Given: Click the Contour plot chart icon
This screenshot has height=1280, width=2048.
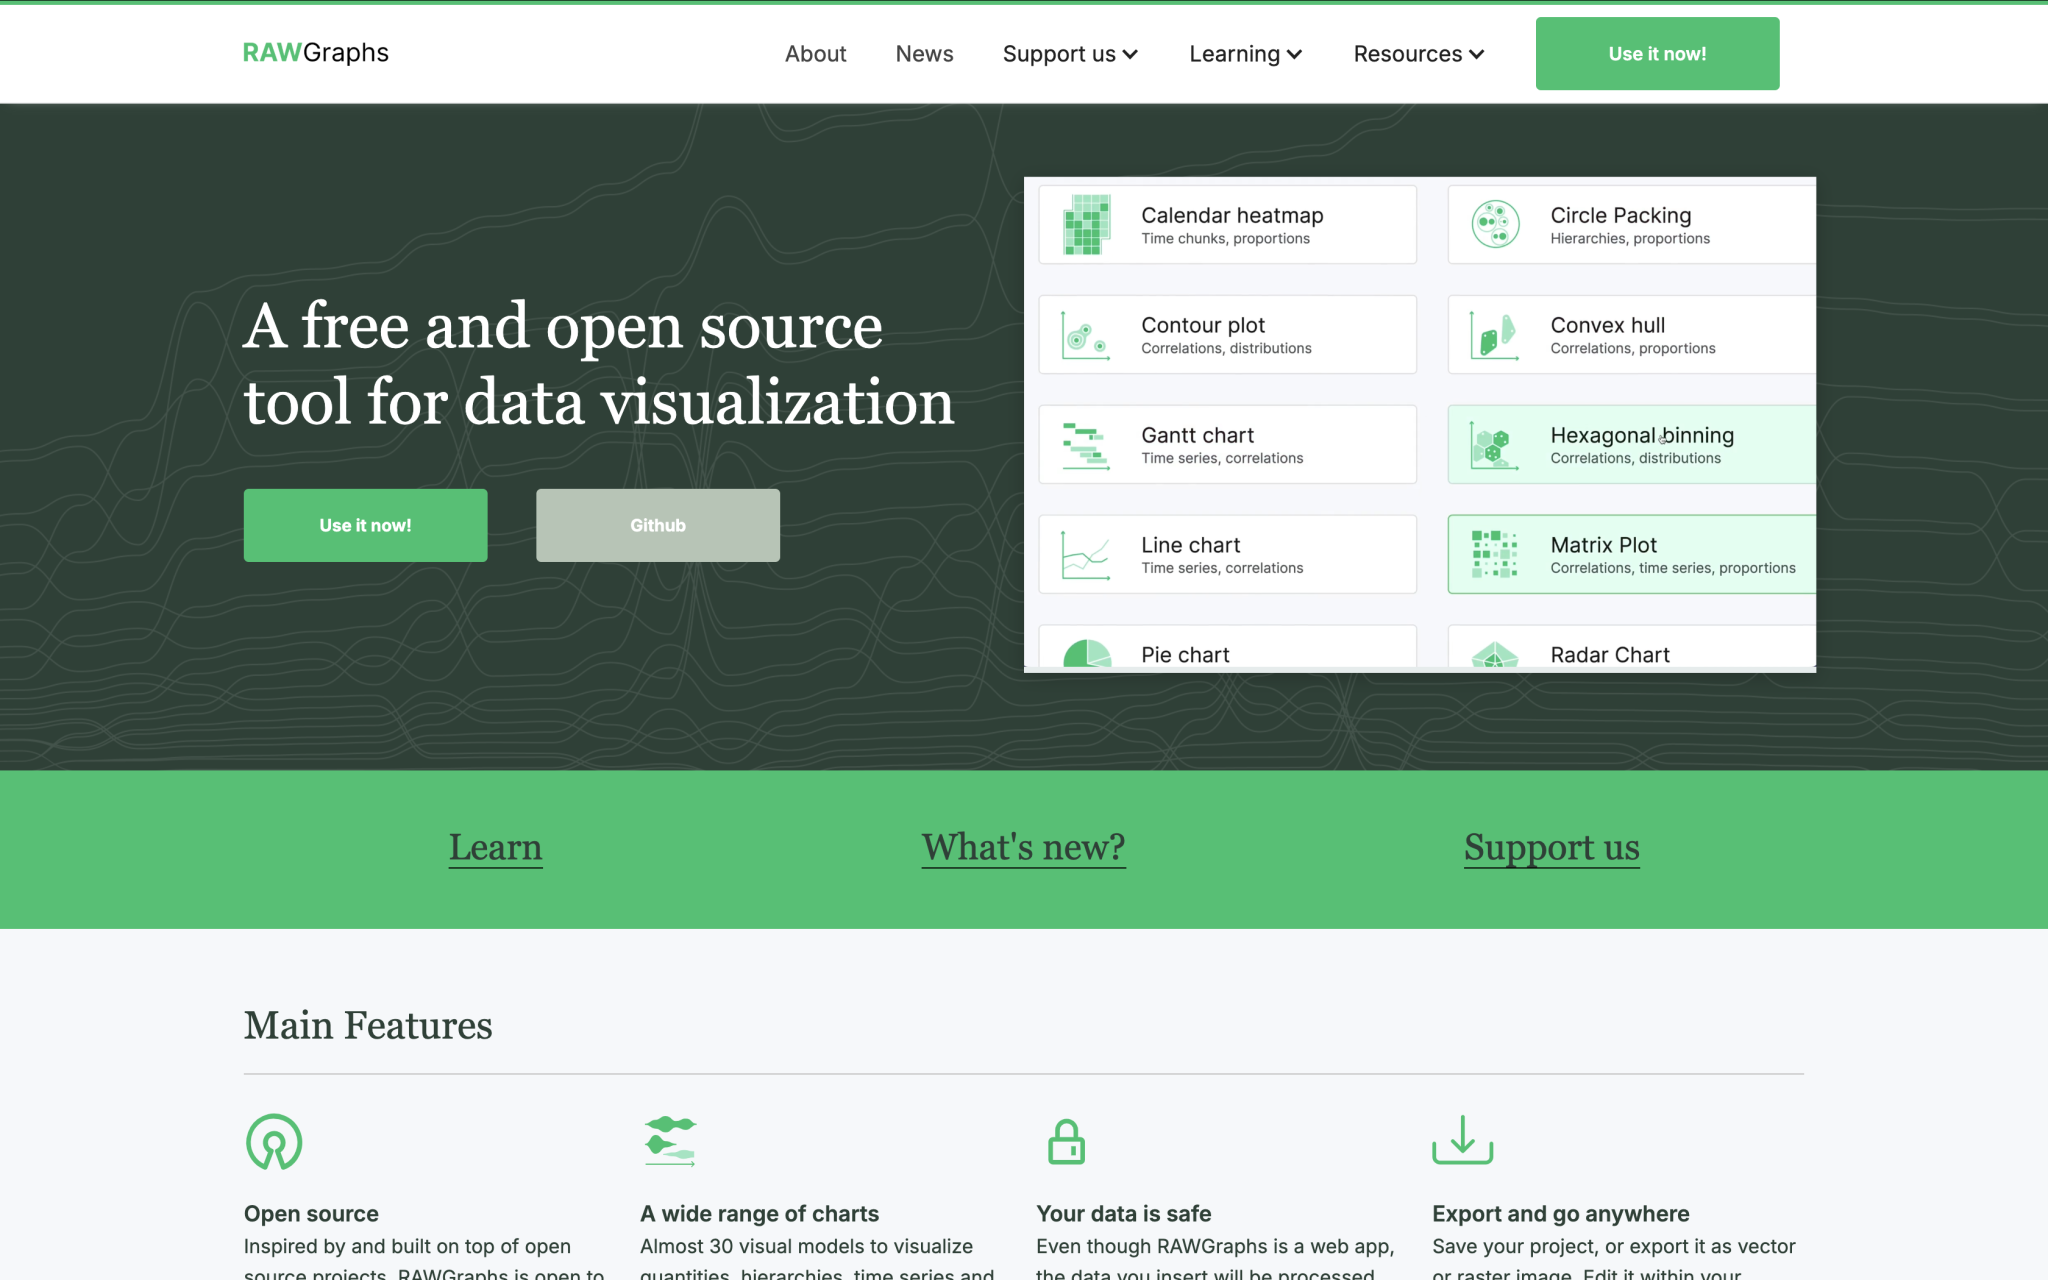Looking at the screenshot, I should [x=1086, y=335].
